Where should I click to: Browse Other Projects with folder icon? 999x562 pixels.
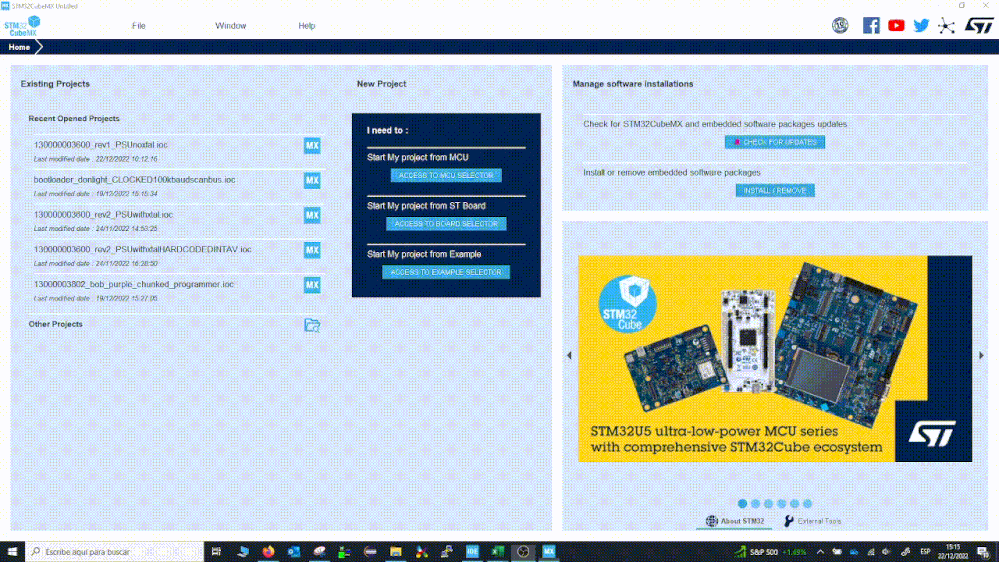click(312, 325)
